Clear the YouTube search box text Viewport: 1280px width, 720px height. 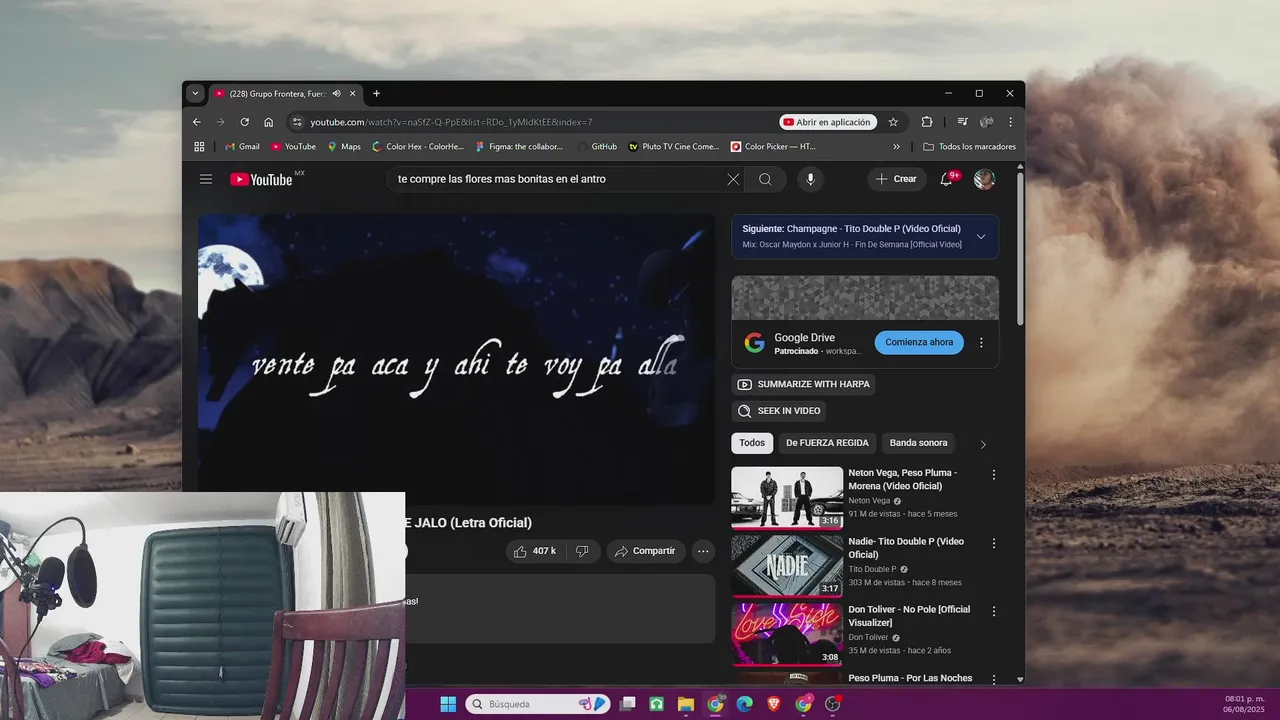click(x=733, y=179)
